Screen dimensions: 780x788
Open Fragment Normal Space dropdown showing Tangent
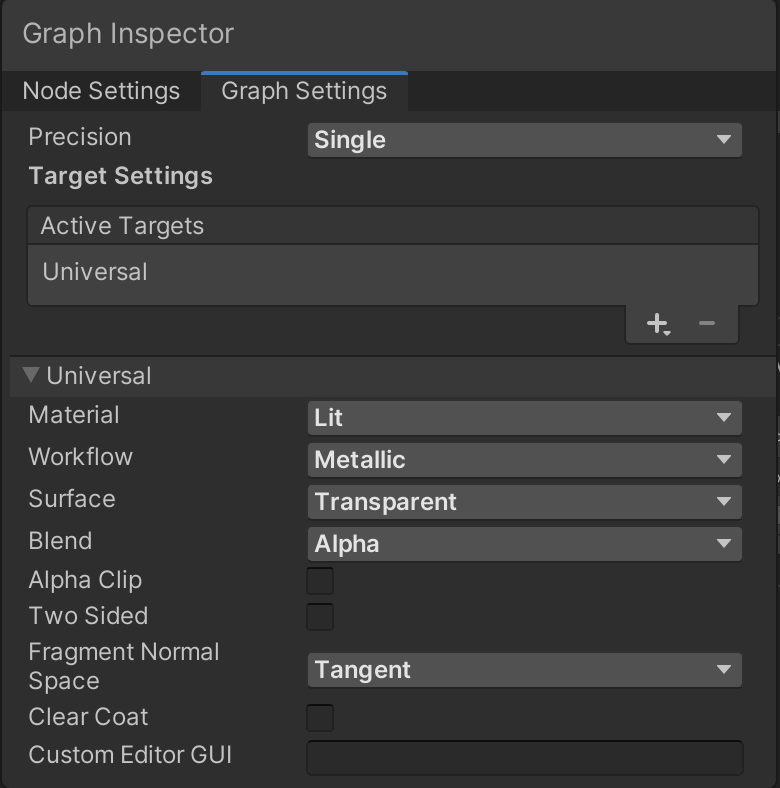coord(524,670)
